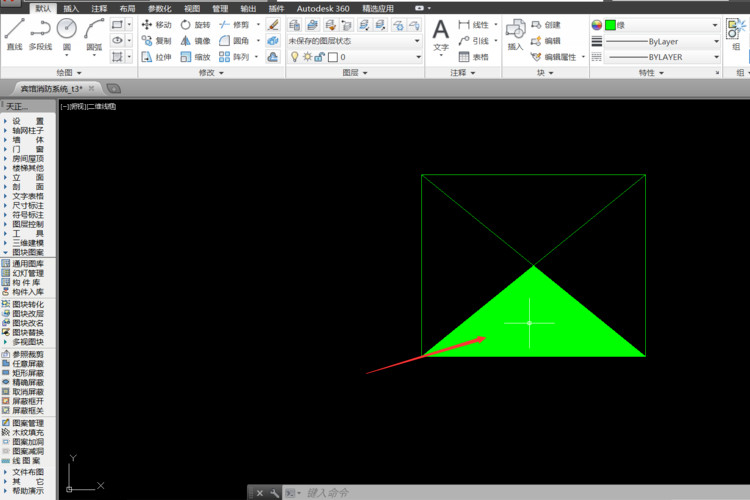Click the 阵列 array tool
This screenshot has width=750, height=500.
pos(234,57)
